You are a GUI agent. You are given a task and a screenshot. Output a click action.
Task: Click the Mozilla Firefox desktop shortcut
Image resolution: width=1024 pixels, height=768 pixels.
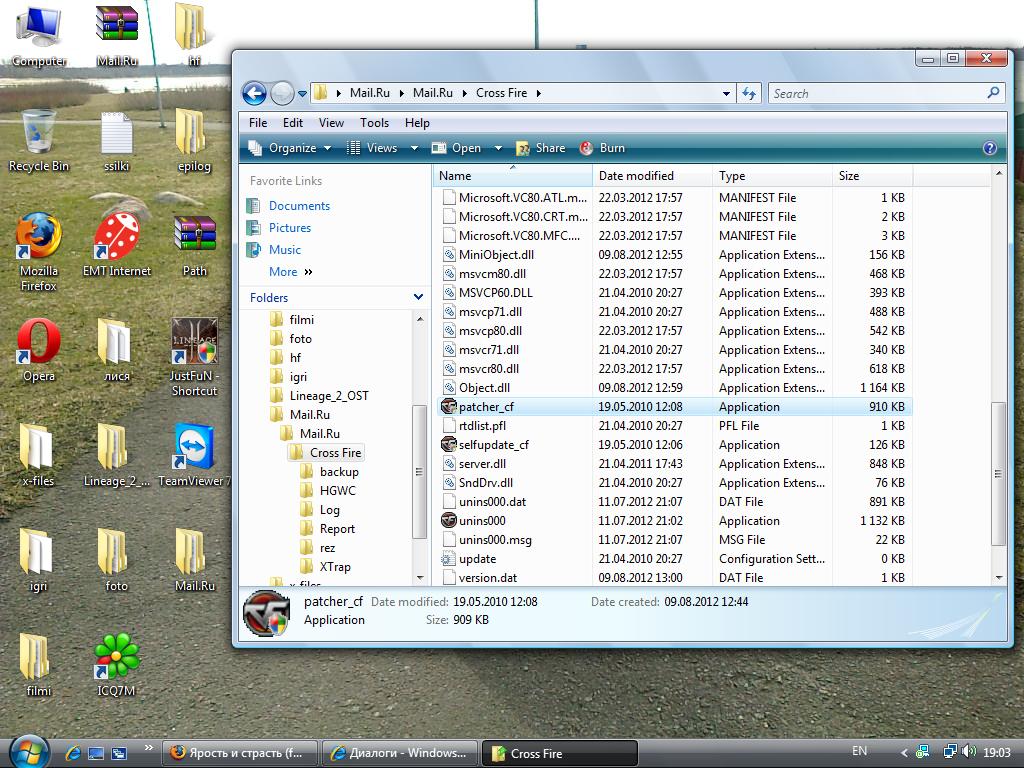[39, 252]
